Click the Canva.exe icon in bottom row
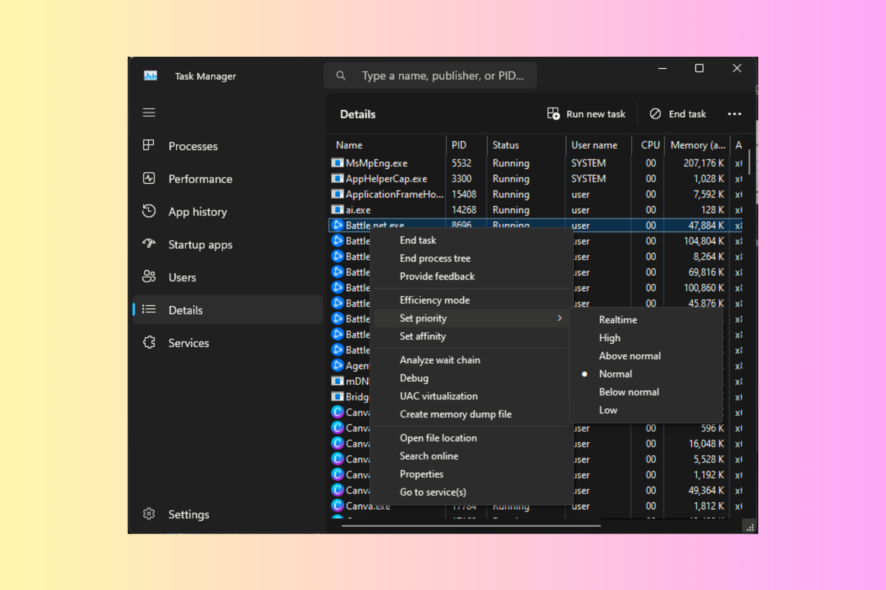Viewport: 886px width, 590px height. [337, 506]
